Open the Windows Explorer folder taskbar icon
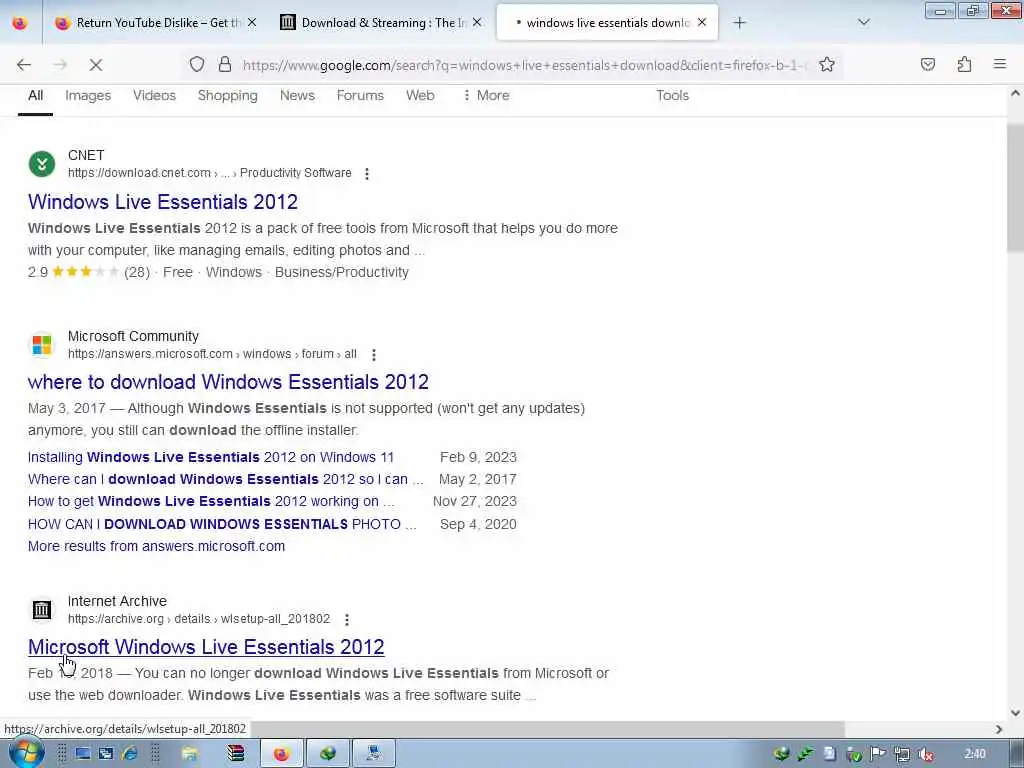 click(x=190, y=754)
